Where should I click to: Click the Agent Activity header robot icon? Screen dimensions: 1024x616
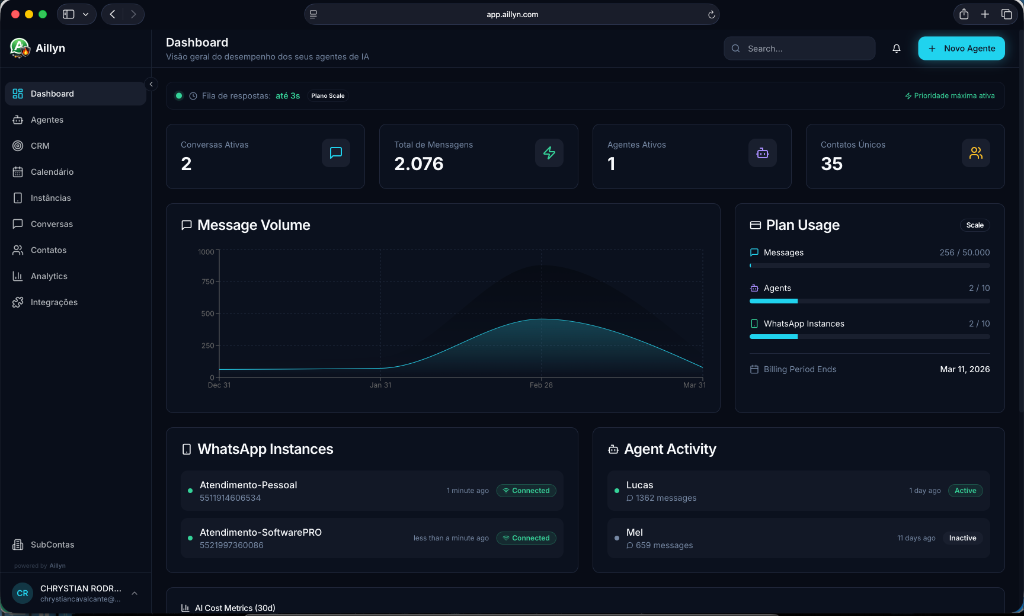click(x=613, y=449)
